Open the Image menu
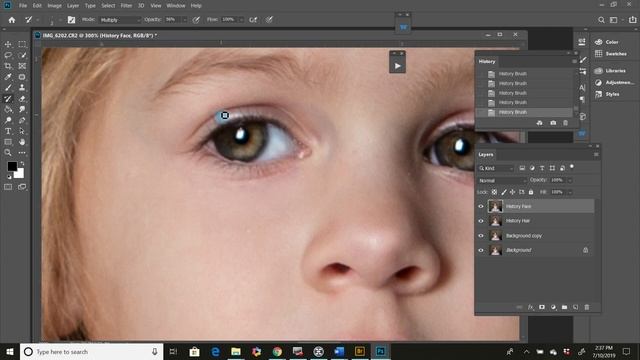 click(x=54, y=6)
